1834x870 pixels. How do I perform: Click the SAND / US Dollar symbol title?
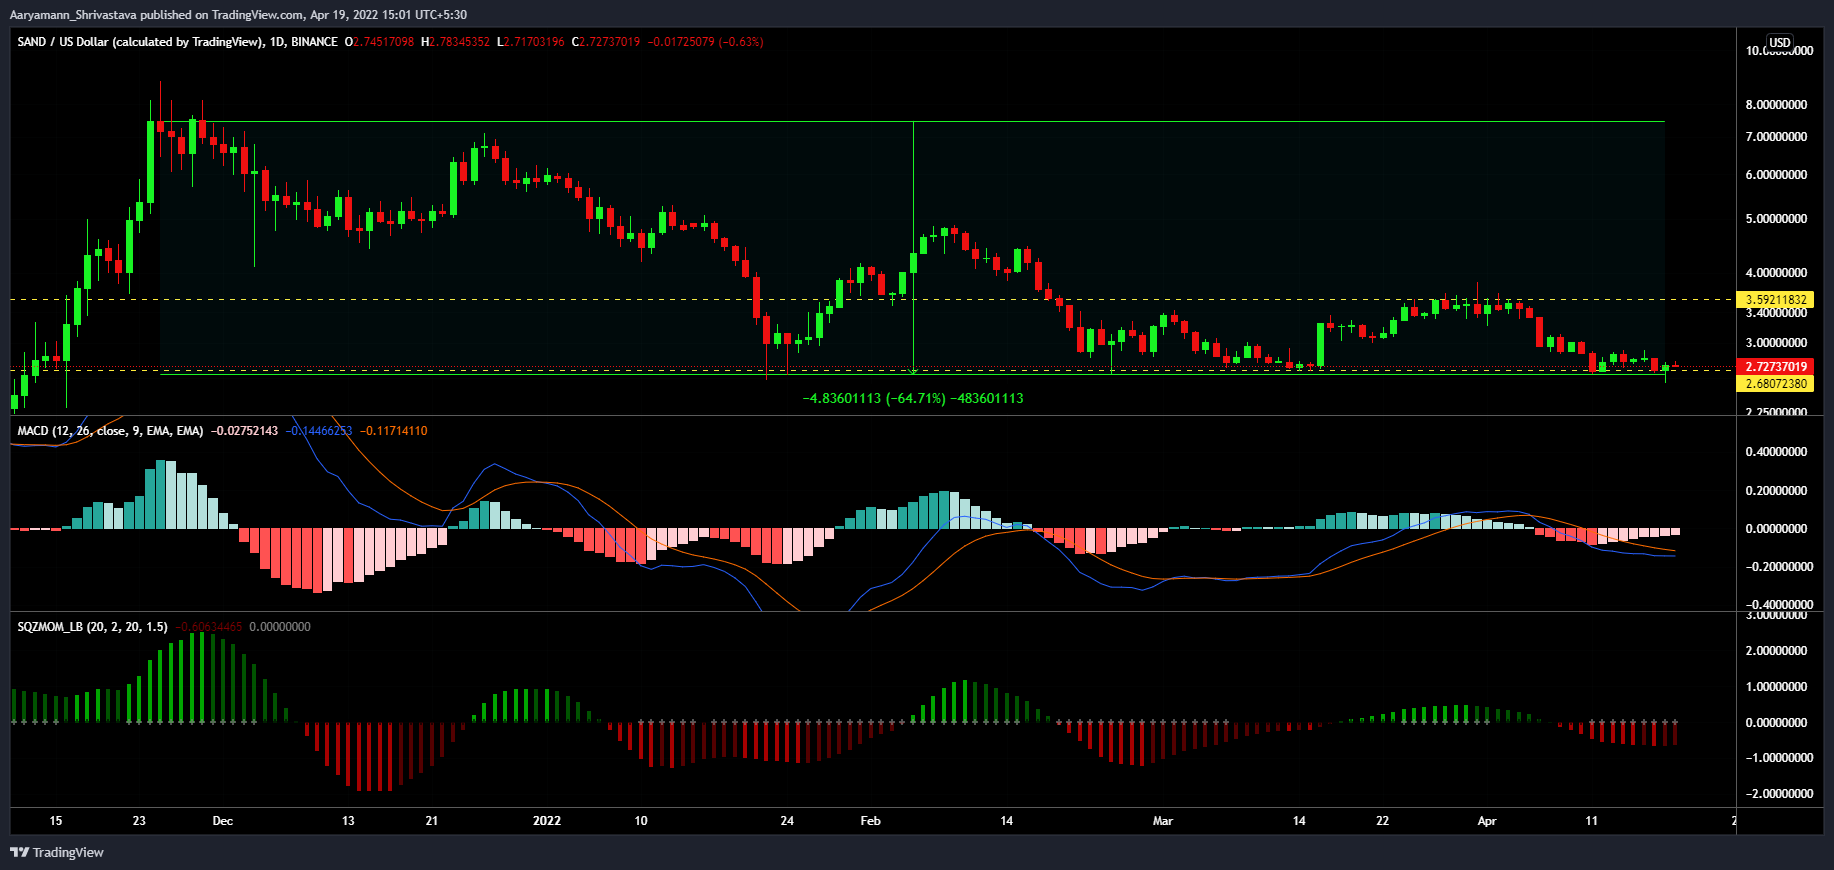click(140, 42)
